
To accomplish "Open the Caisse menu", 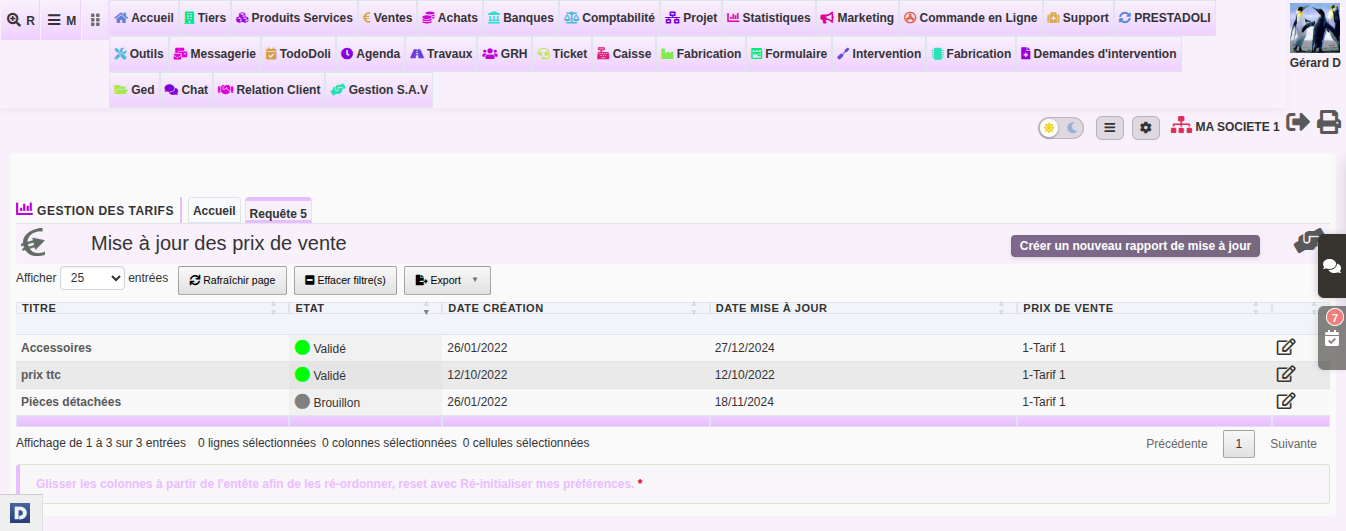I will tap(624, 54).
